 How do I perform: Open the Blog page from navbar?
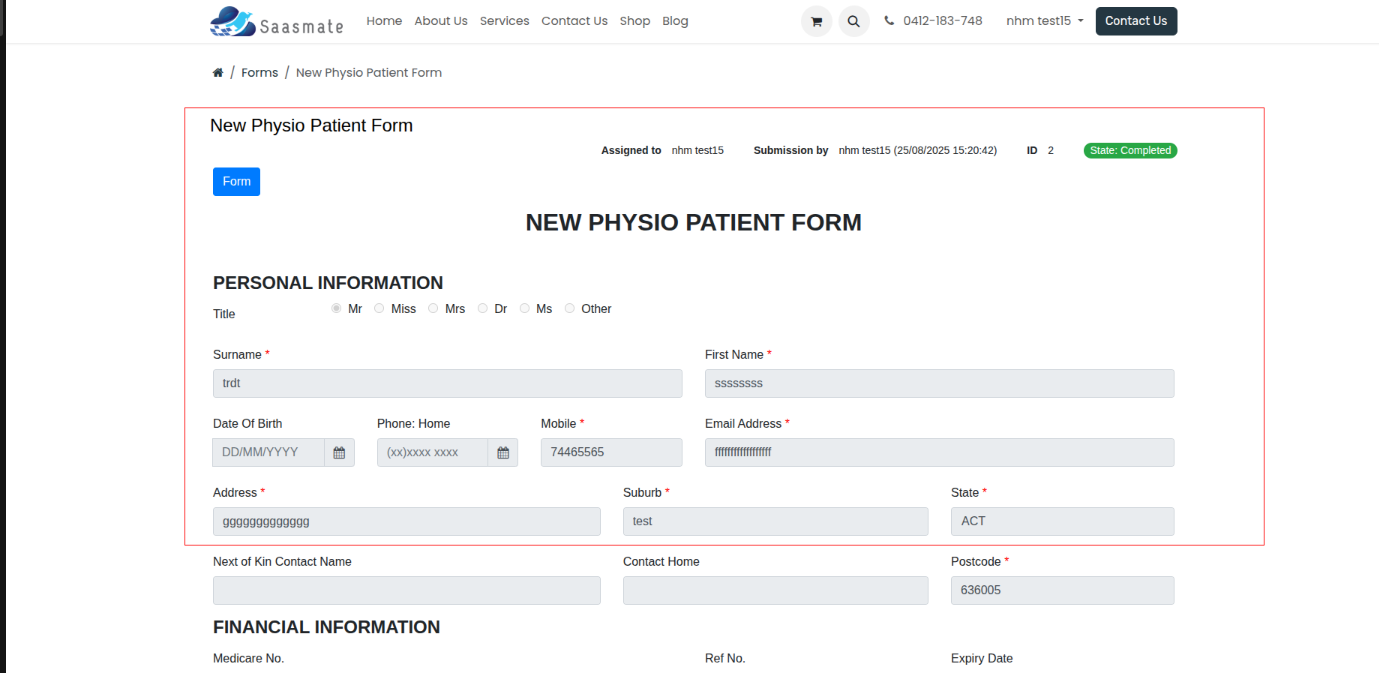click(x=675, y=21)
